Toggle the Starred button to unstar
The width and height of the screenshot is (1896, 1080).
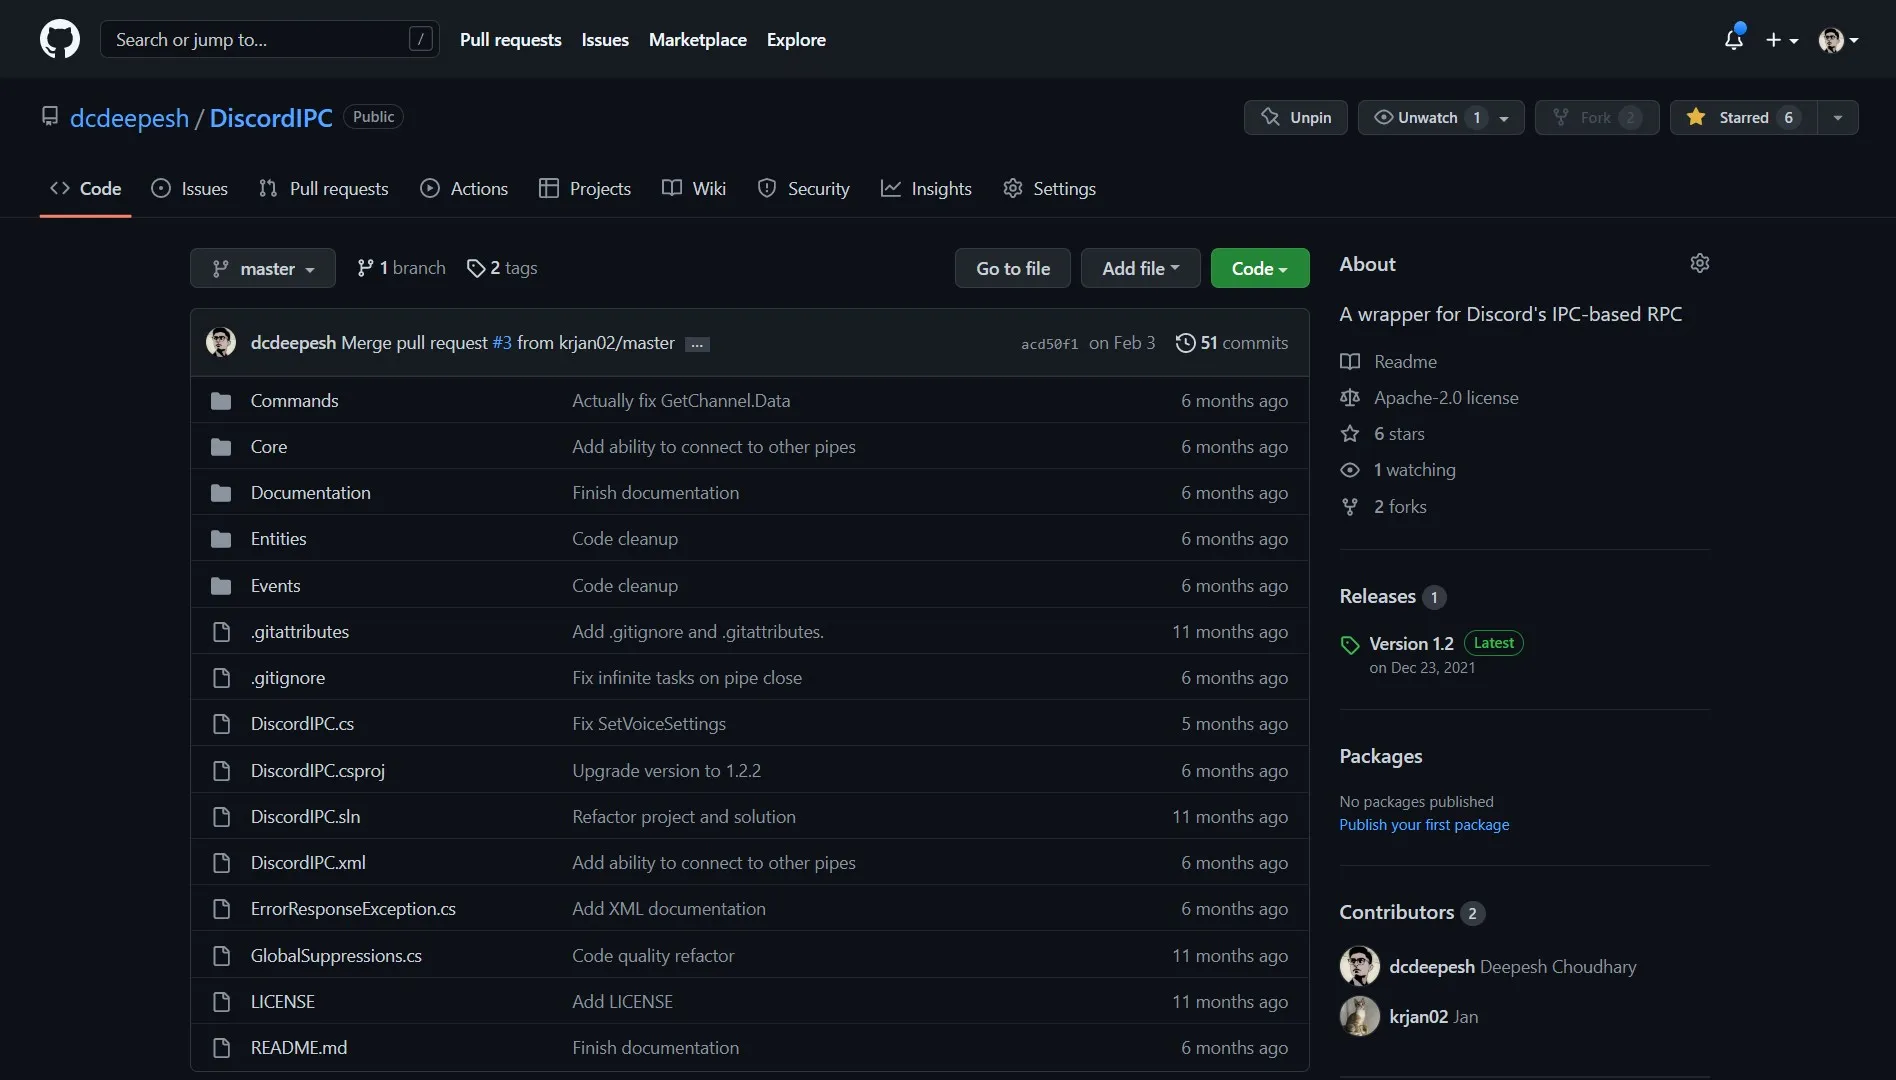pos(1743,117)
